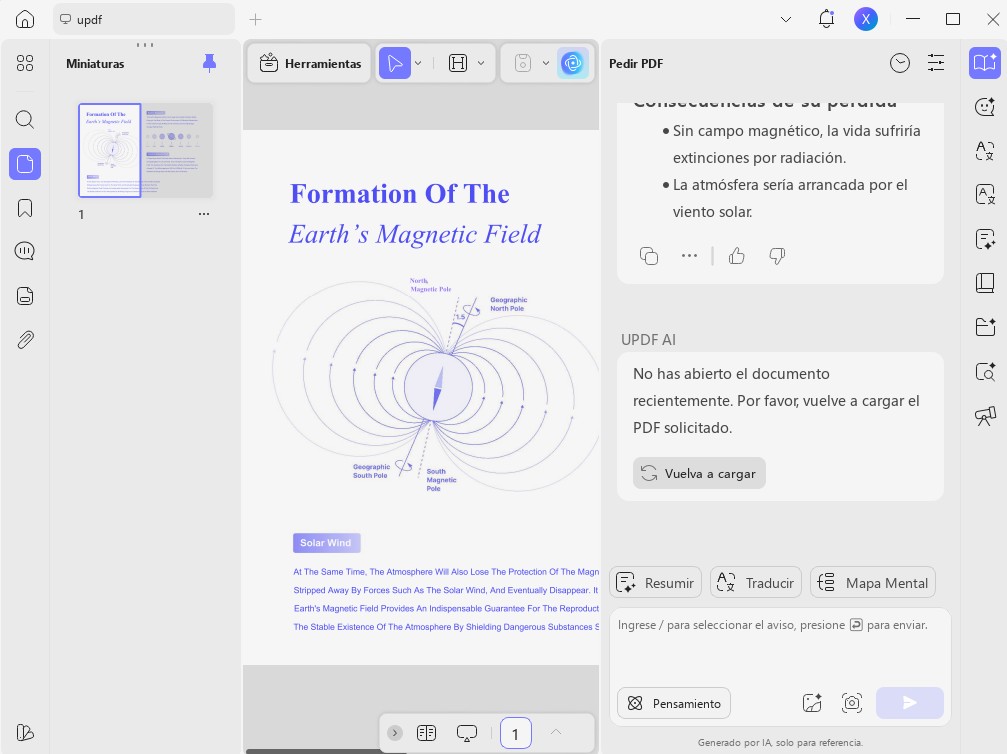Click the notification bell icon
This screenshot has height=754, width=1007.
tap(827, 19)
